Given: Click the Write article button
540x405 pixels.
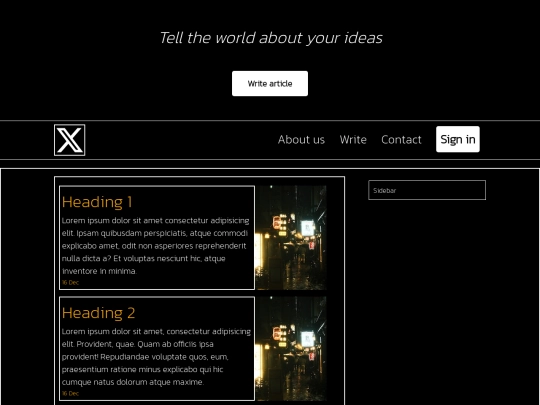Looking at the screenshot, I should pos(270,84).
